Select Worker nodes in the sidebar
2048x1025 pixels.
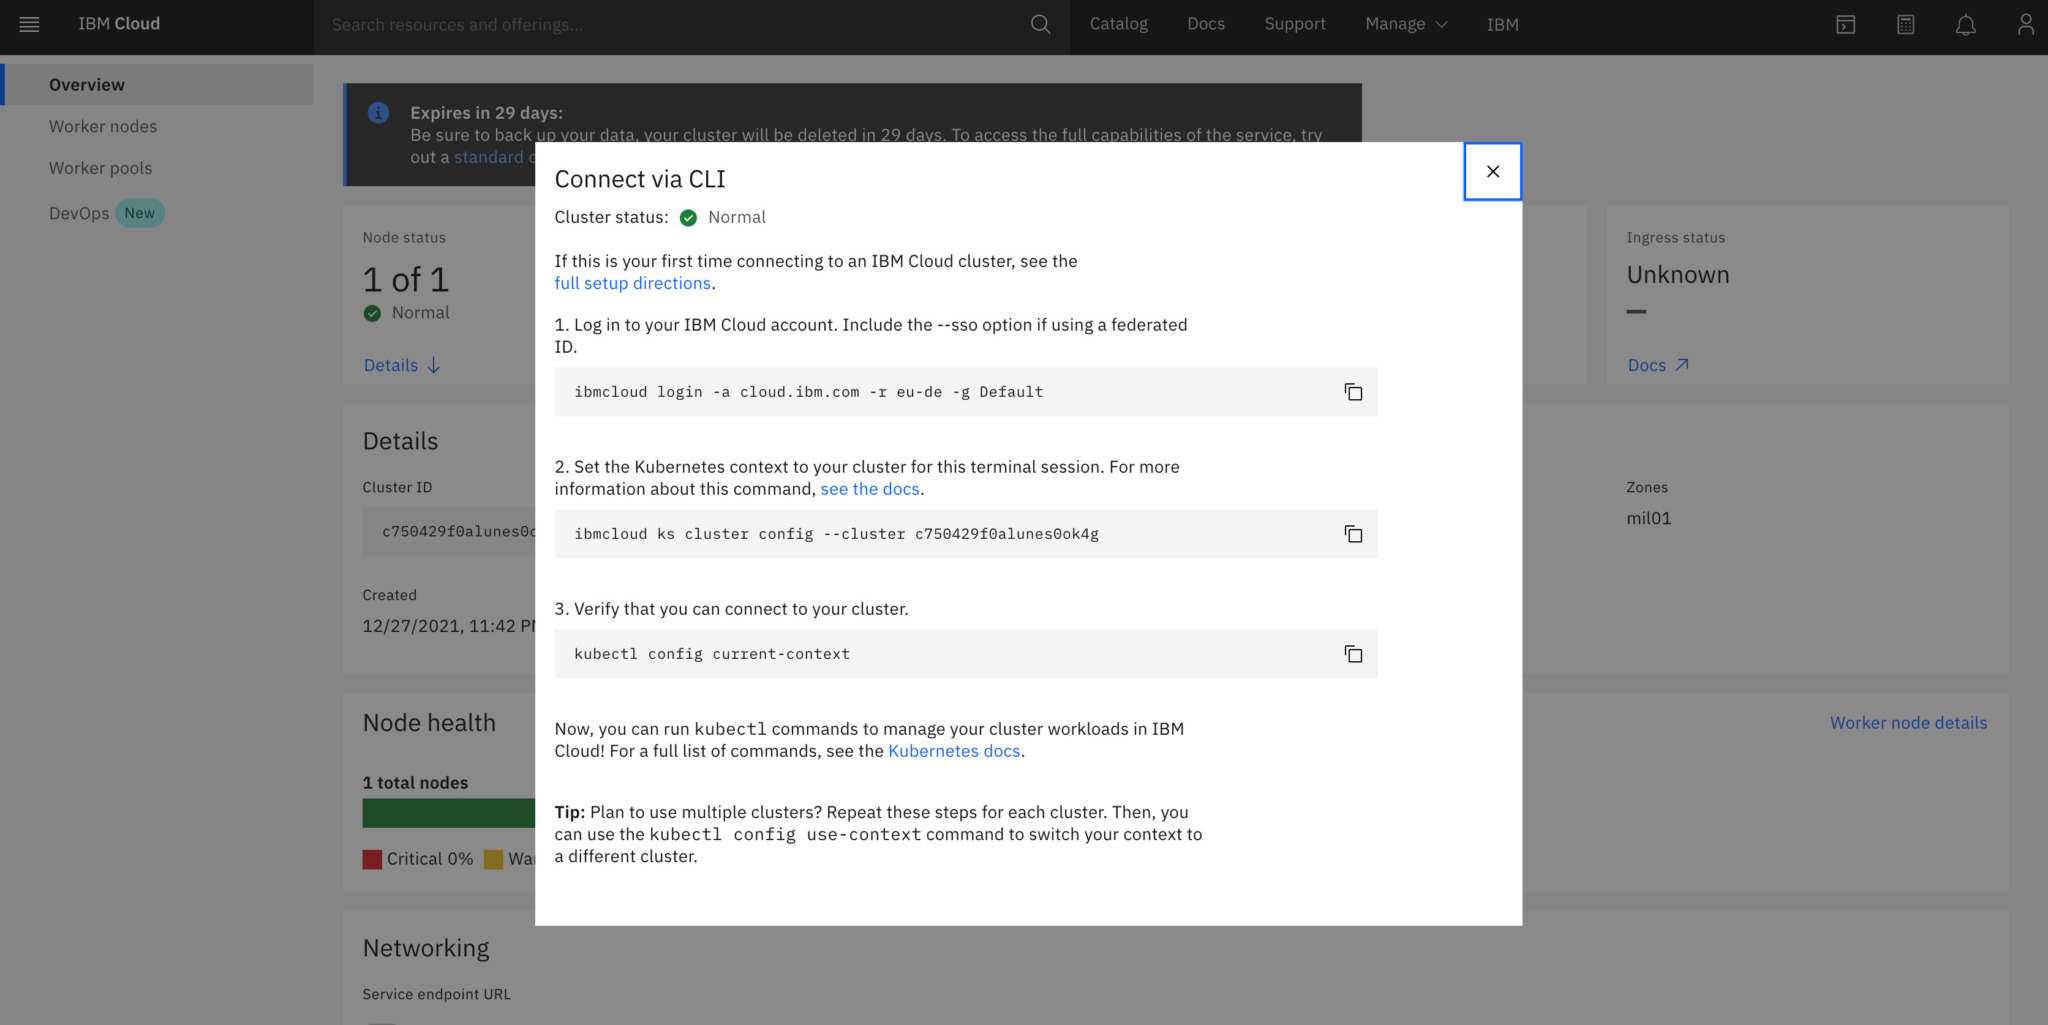coord(103,127)
